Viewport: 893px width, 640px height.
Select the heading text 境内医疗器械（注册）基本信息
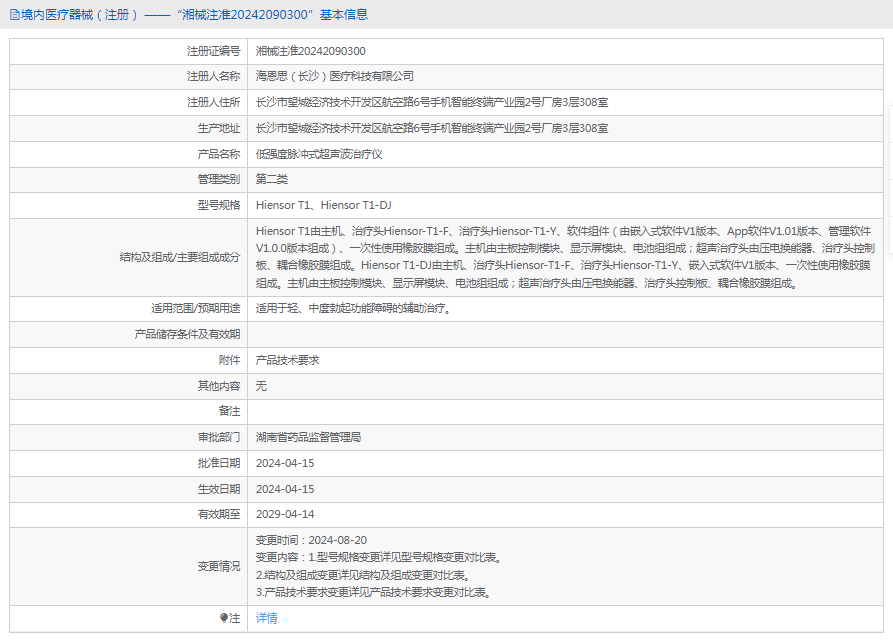[194, 15]
